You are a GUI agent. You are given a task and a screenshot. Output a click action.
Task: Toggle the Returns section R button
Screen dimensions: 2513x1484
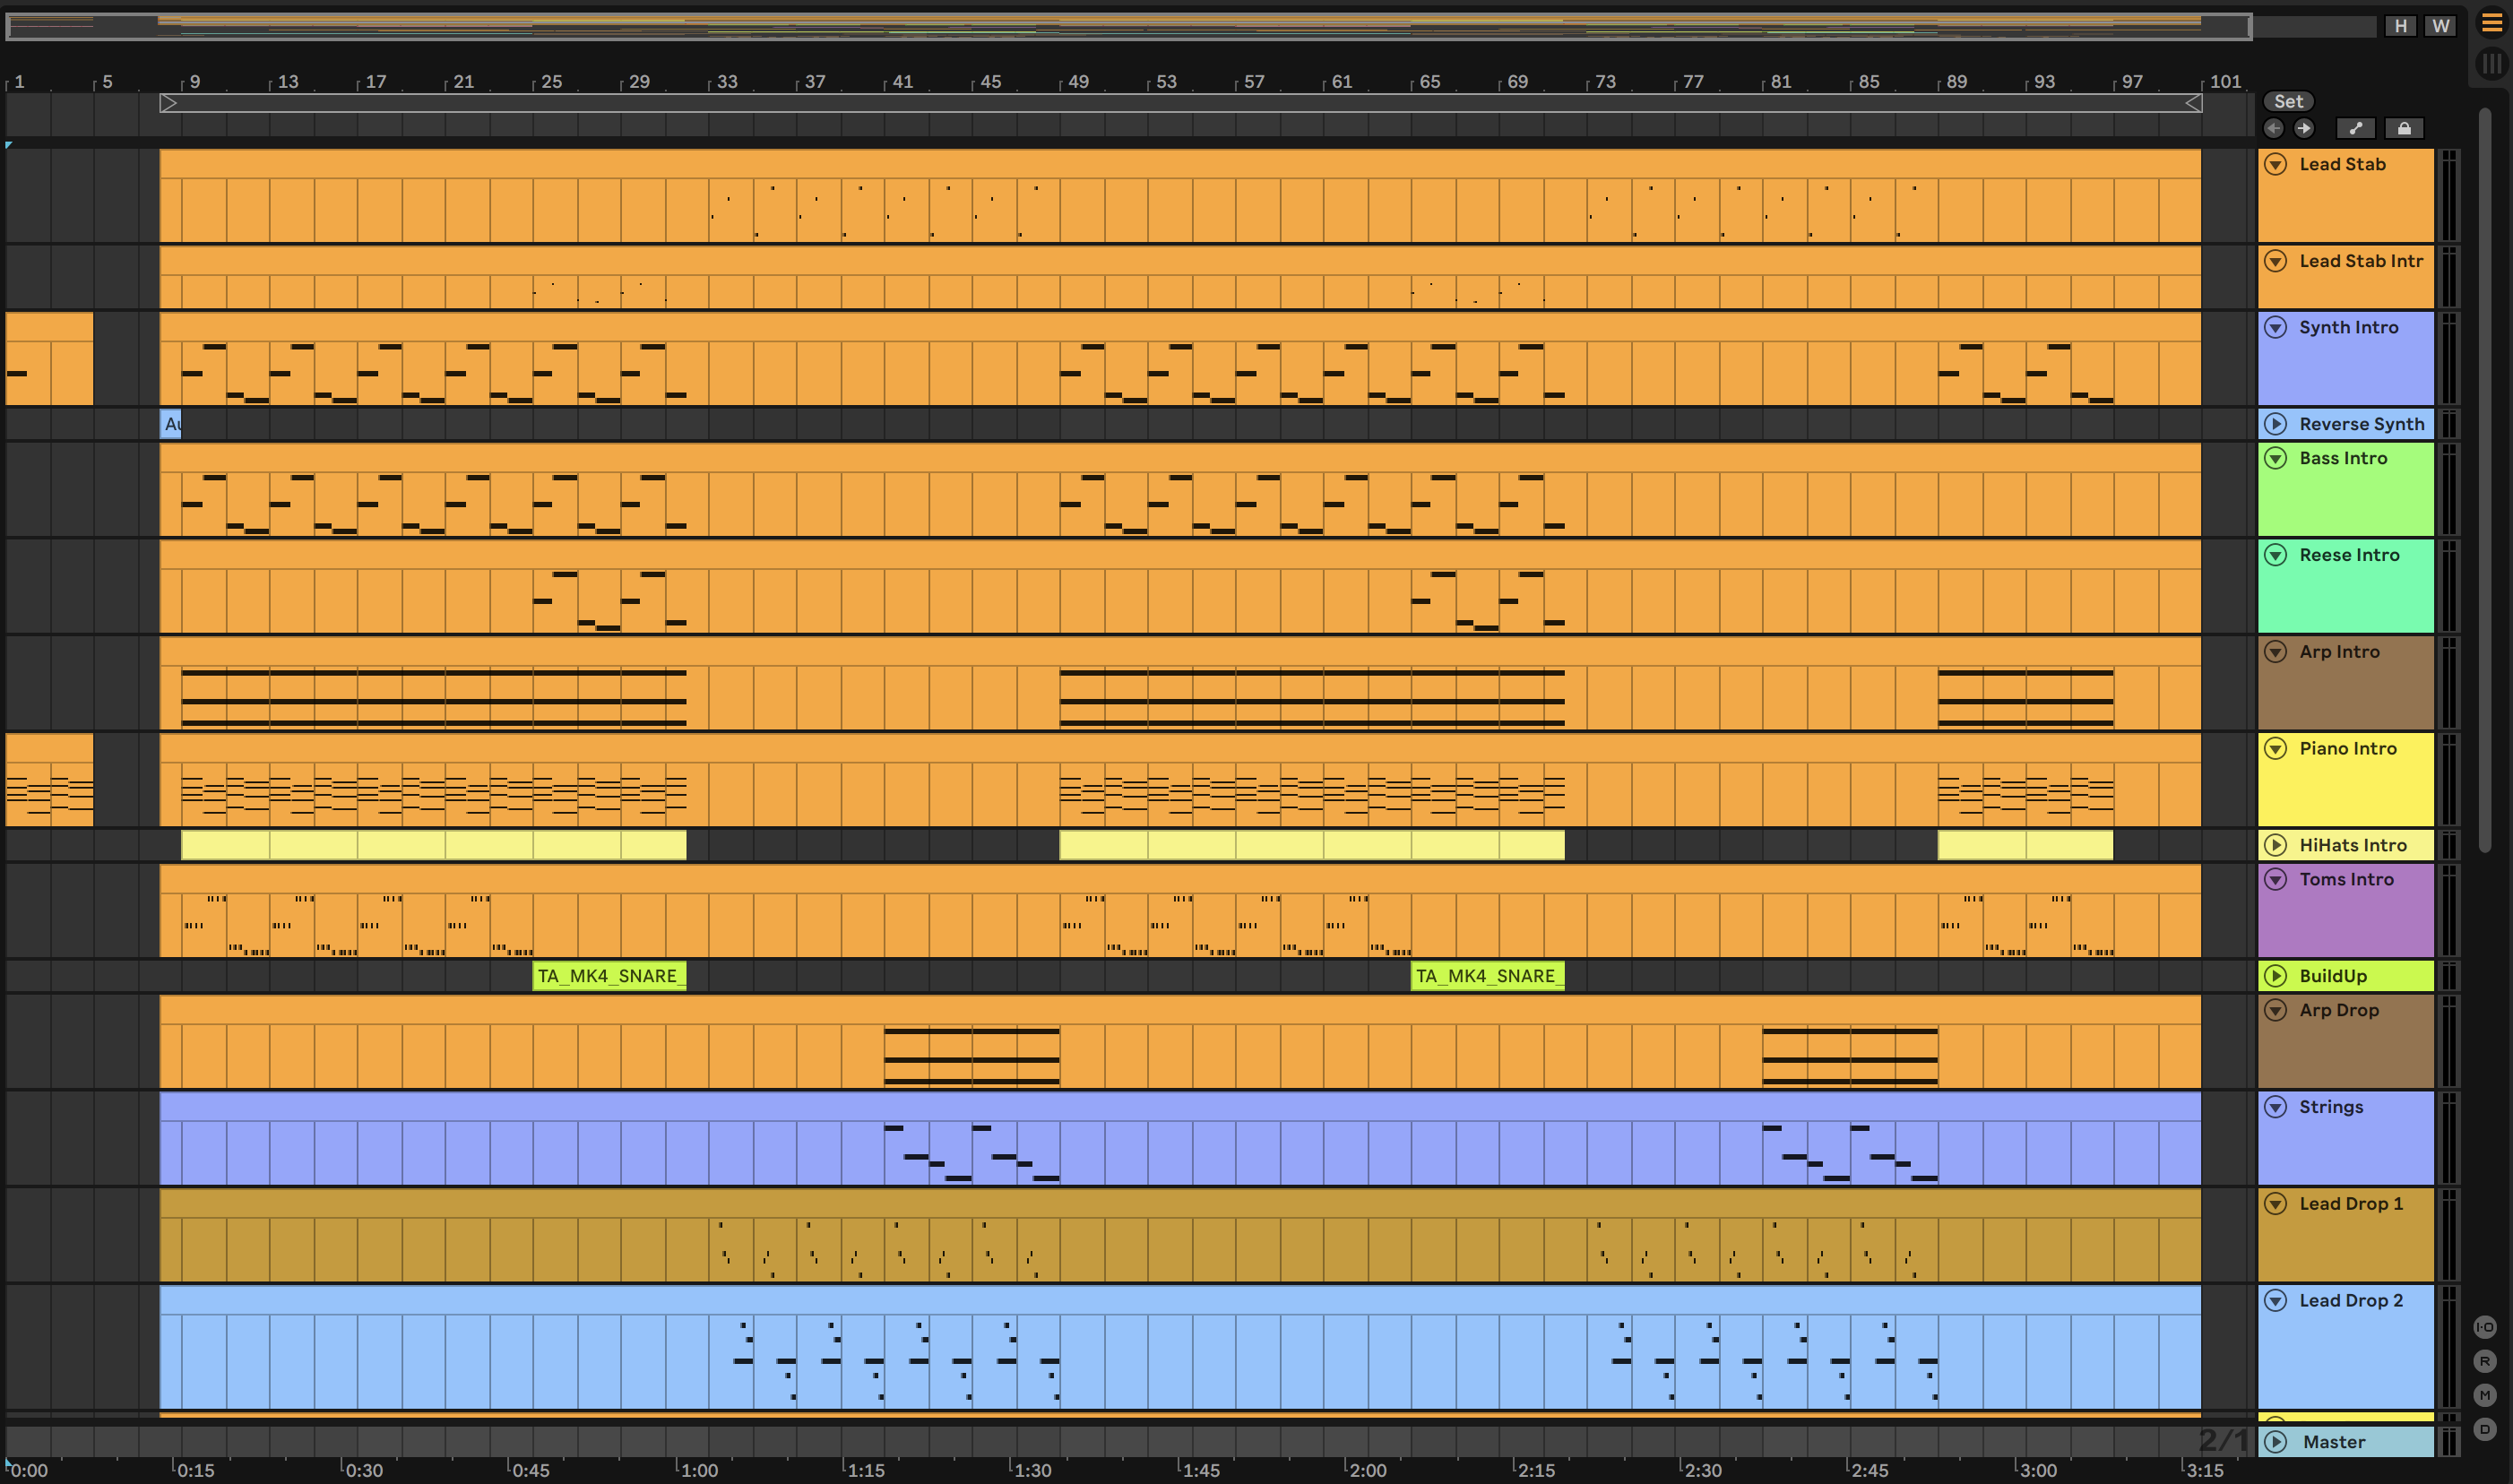click(x=2485, y=1361)
